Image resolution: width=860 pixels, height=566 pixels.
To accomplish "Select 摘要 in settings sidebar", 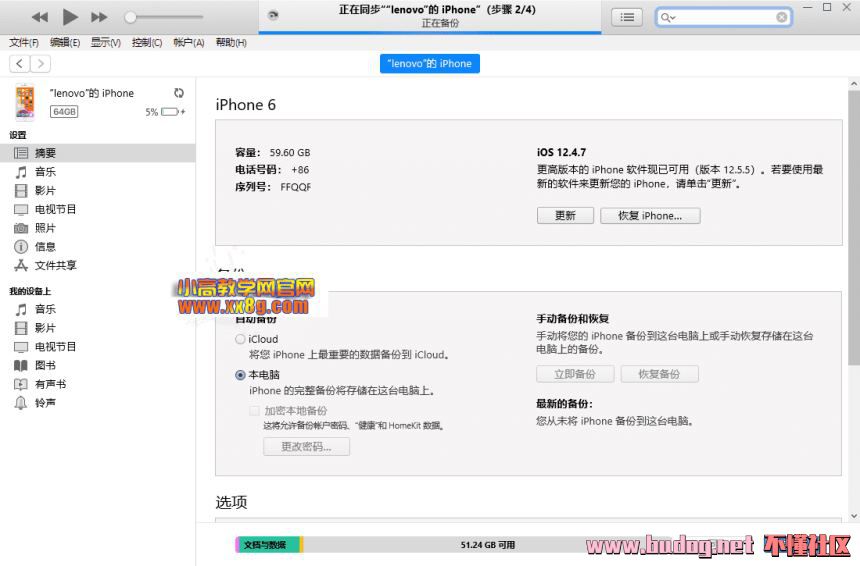I will point(98,153).
